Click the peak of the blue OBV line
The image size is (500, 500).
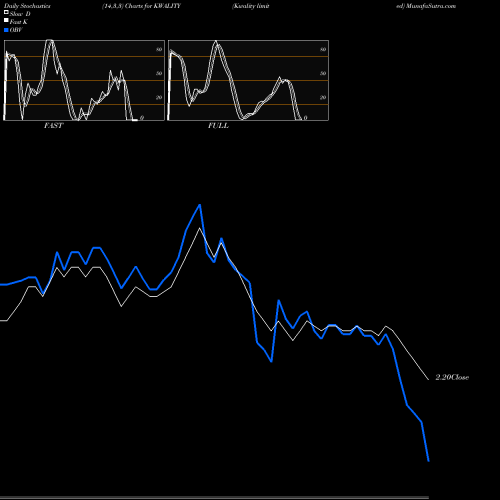pos(200,205)
